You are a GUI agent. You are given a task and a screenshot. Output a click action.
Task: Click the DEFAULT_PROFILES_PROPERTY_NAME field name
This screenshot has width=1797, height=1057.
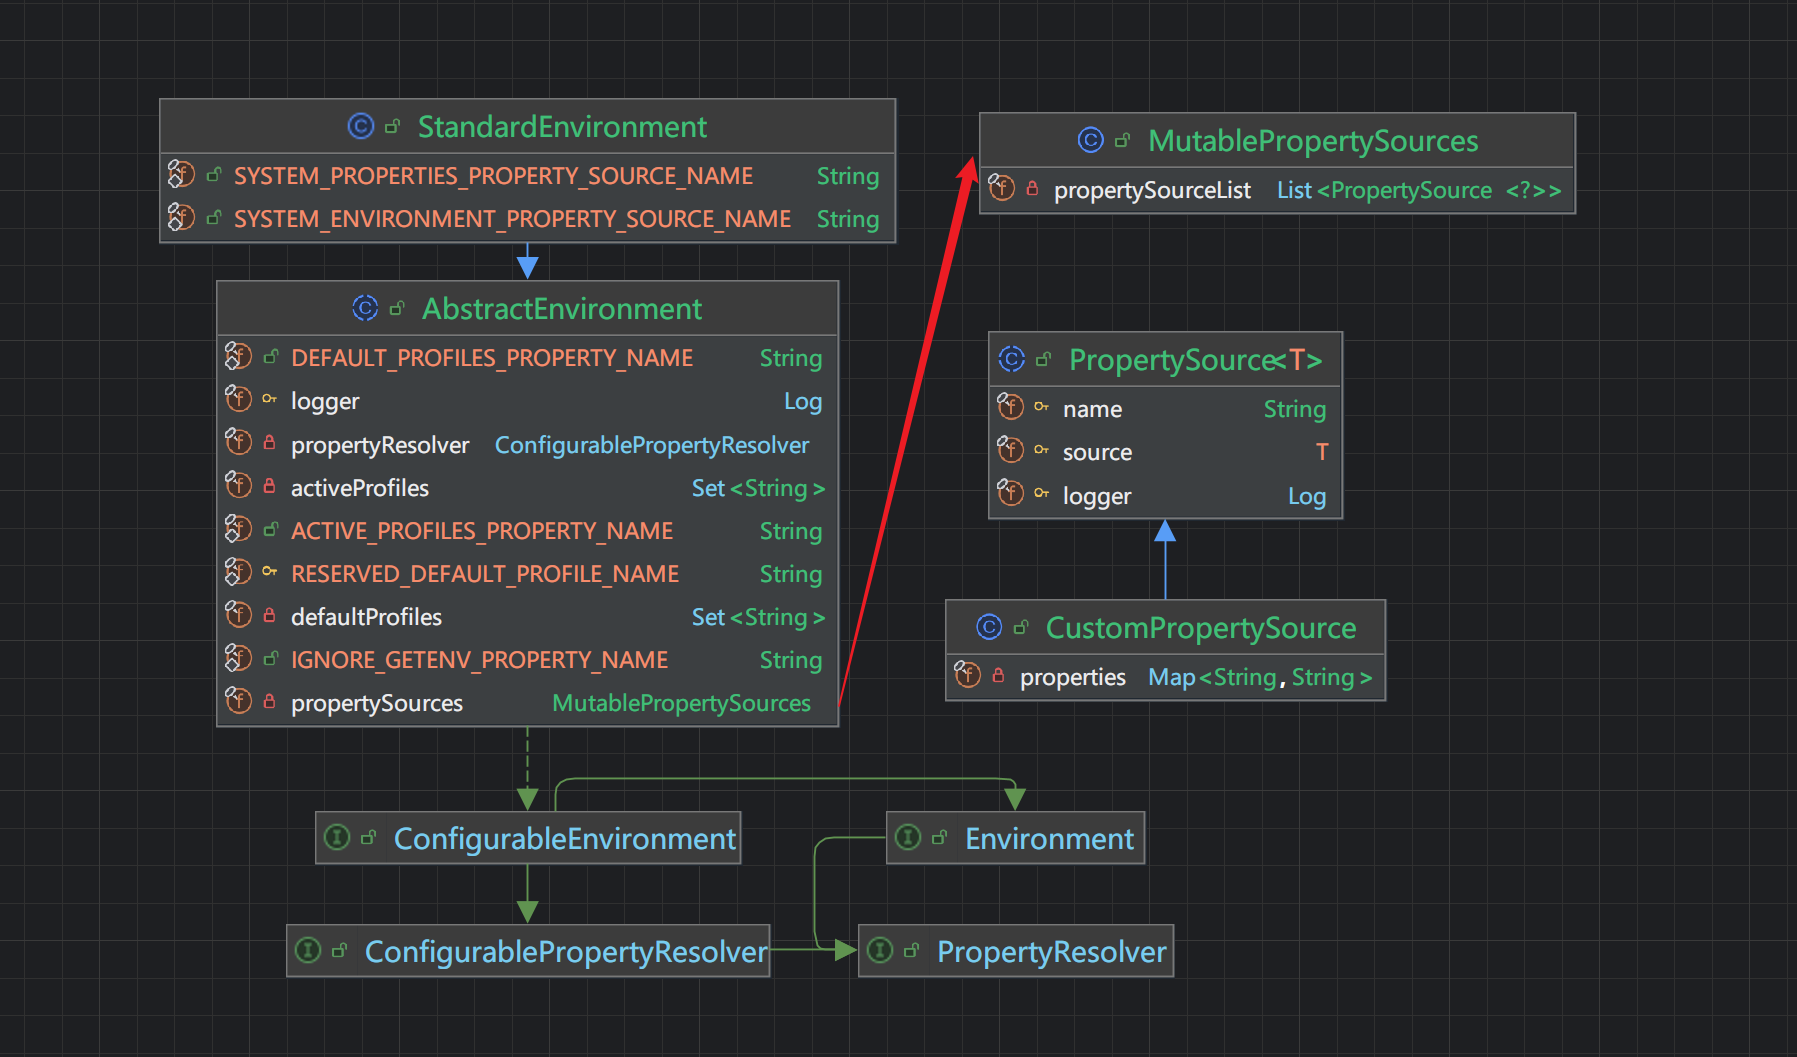[492, 358]
